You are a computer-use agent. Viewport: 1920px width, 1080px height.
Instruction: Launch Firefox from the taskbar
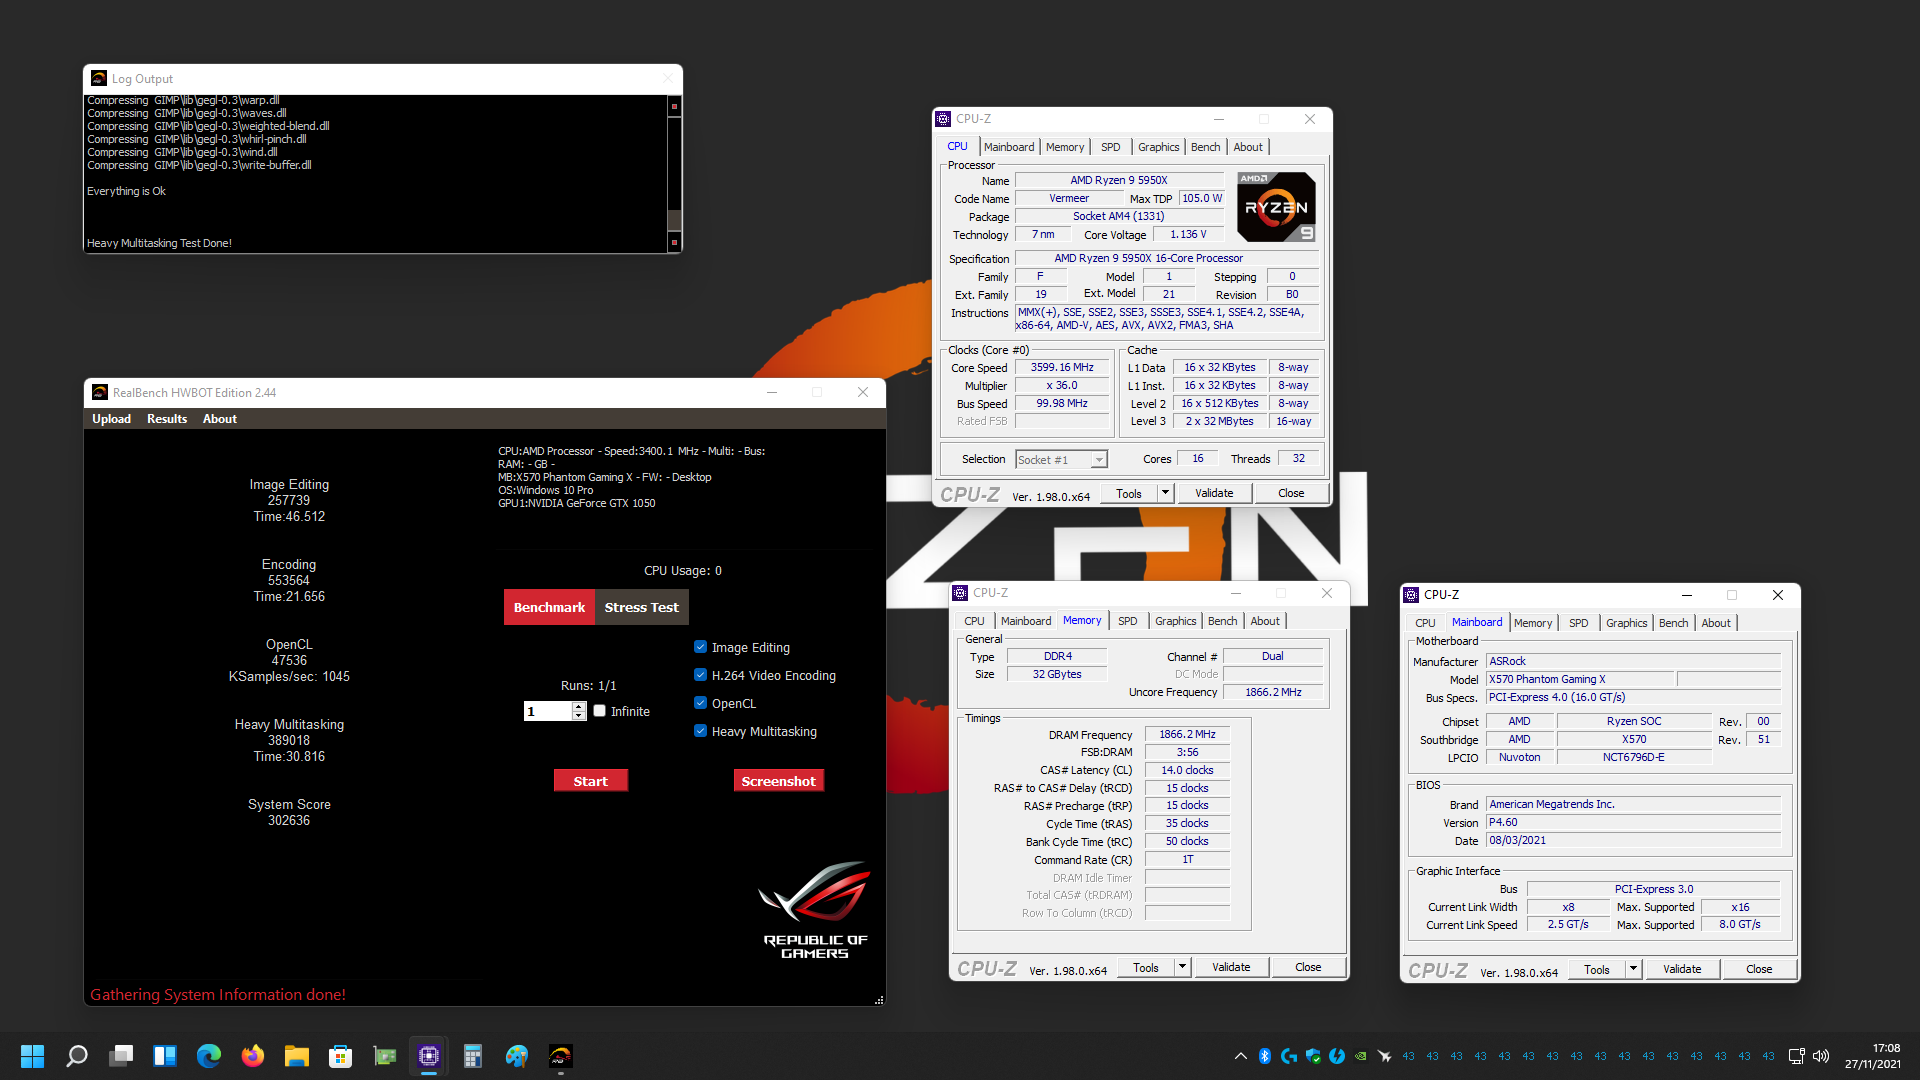(x=253, y=1056)
